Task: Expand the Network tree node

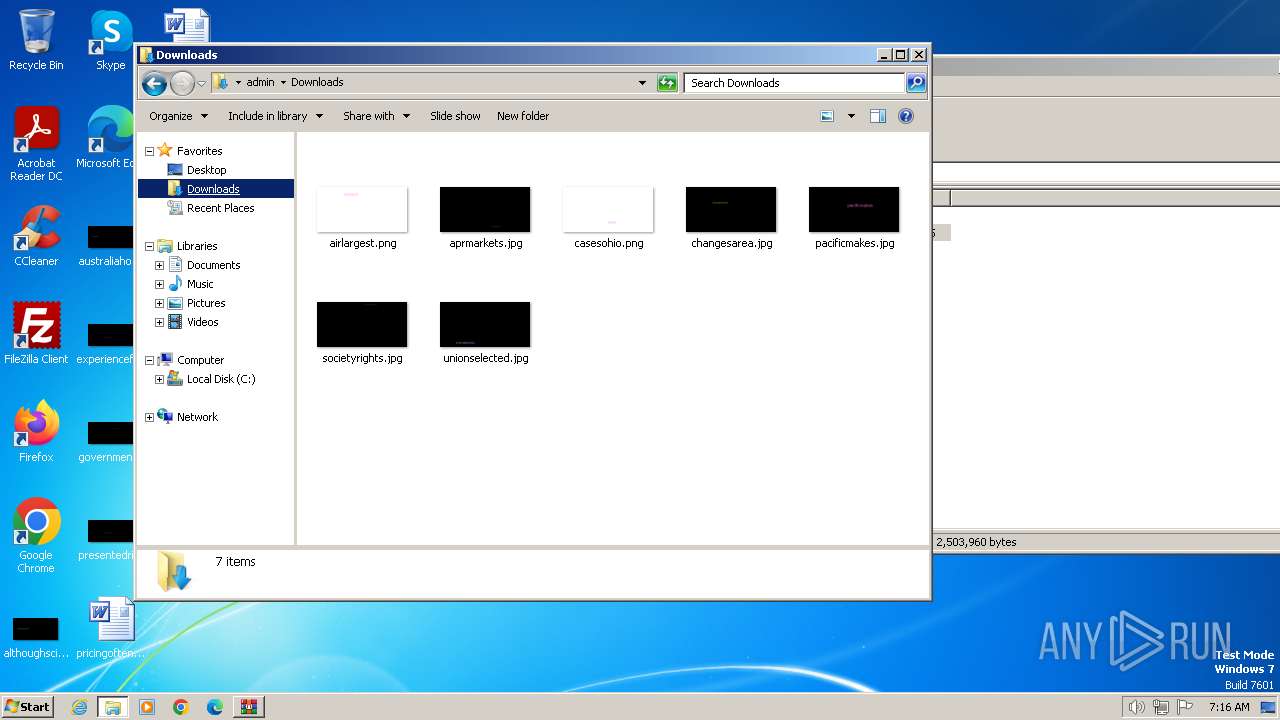Action: click(x=149, y=417)
